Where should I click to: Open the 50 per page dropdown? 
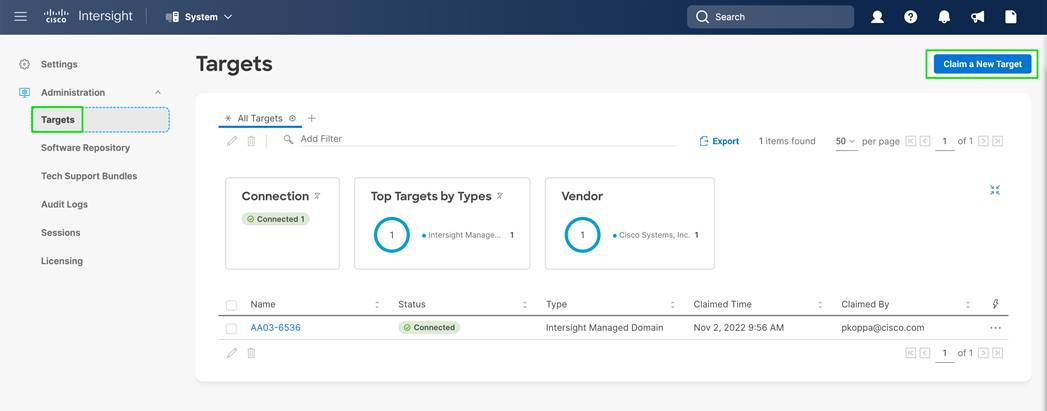tap(845, 141)
